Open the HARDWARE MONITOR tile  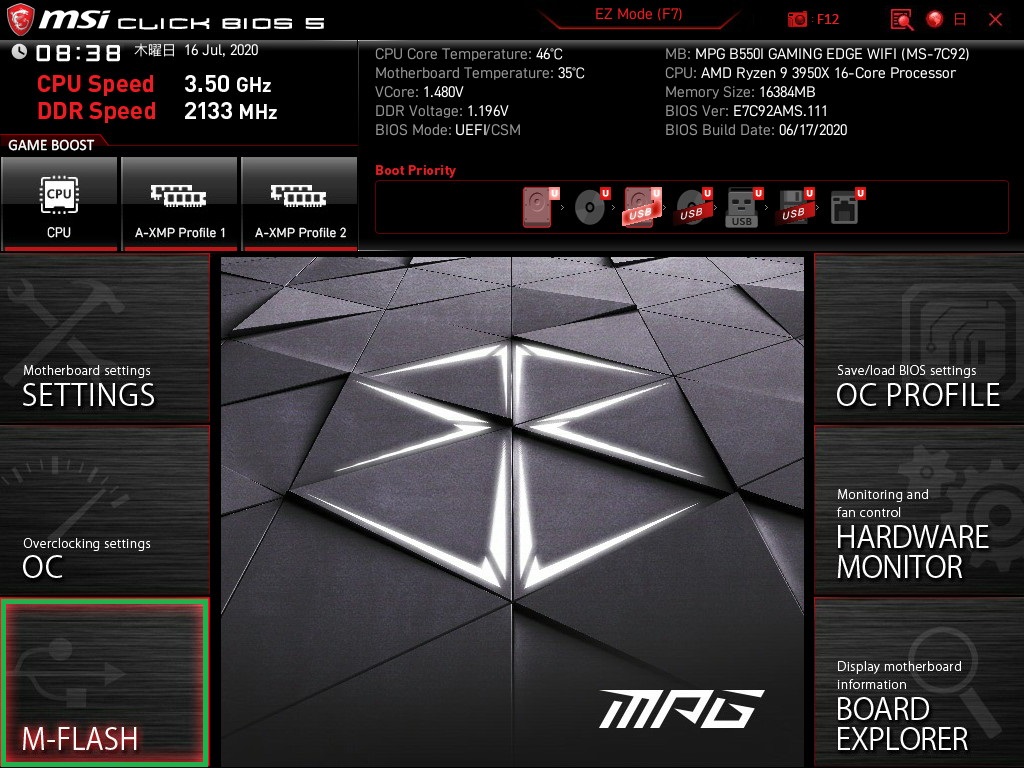click(919, 510)
